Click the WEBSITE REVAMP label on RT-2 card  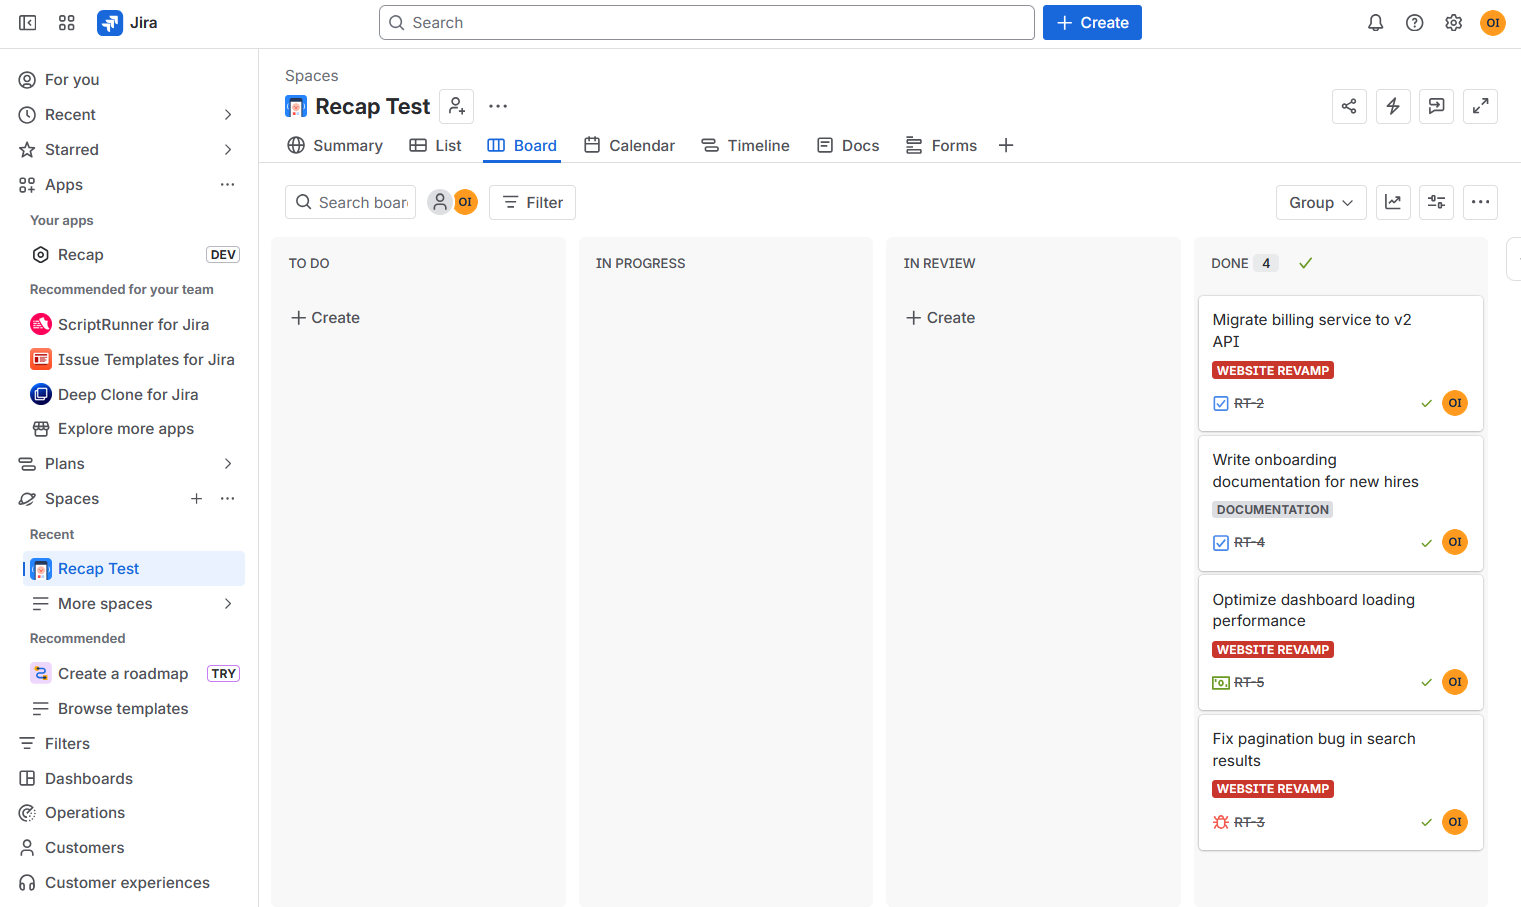pos(1273,371)
